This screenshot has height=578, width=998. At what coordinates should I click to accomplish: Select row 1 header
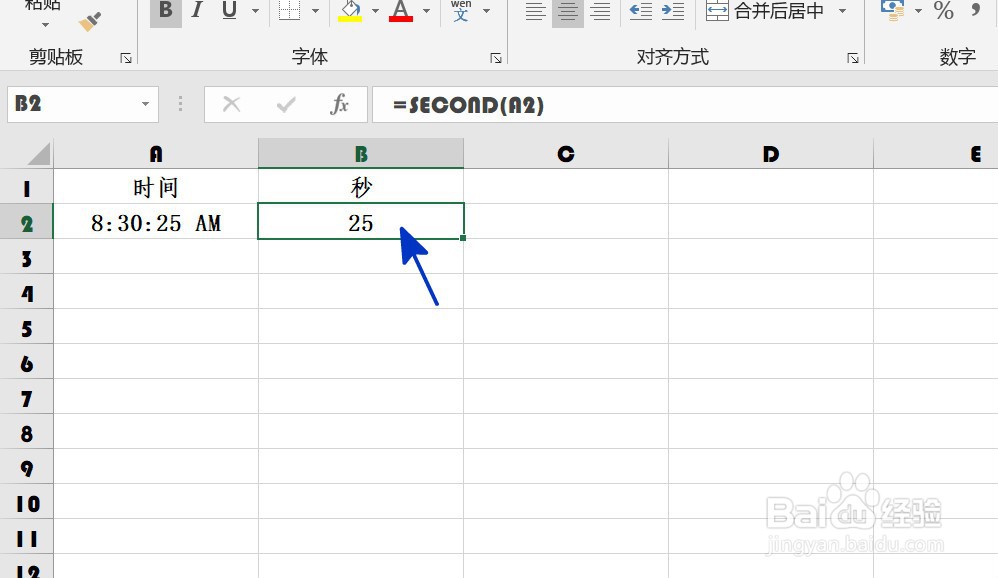26,188
